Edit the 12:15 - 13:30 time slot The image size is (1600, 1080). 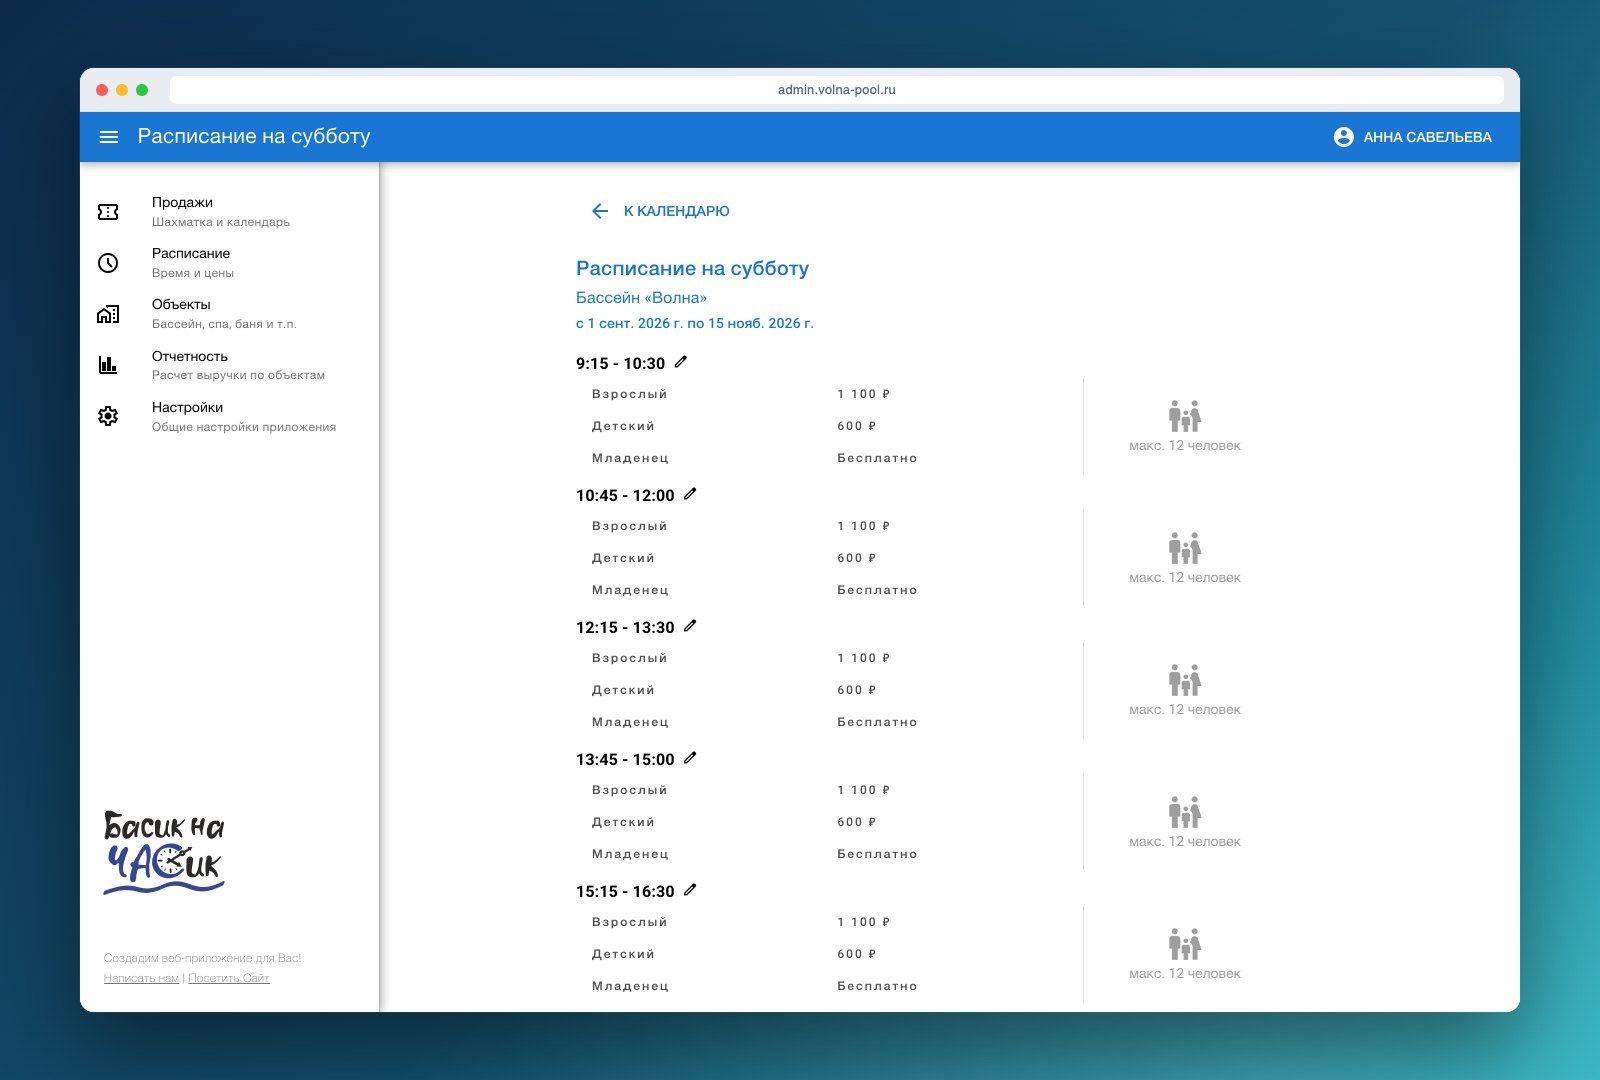[690, 626]
